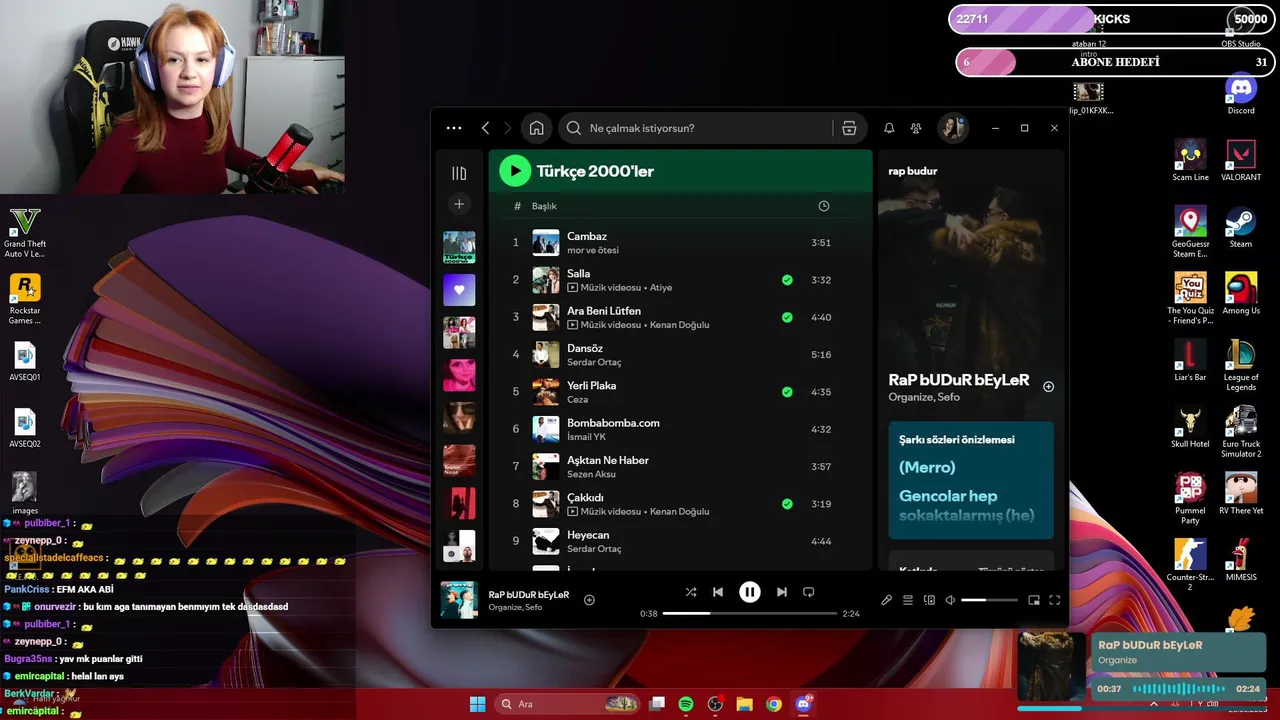Open Steam desktop shortcut

(x=1241, y=227)
